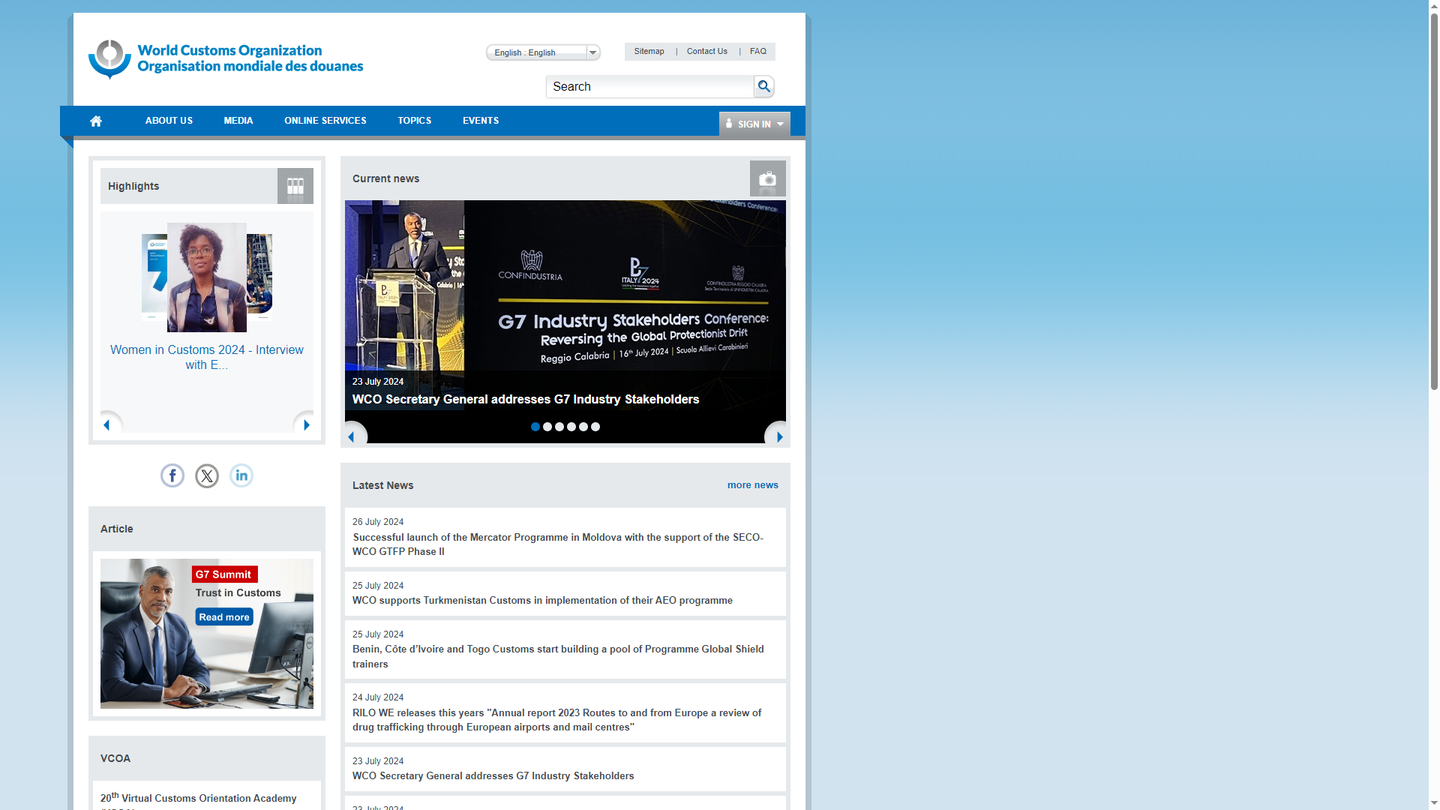Open the TOPICS menu
Image resolution: width=1440 pixels, height=810 pixels.
click(414, 121)
